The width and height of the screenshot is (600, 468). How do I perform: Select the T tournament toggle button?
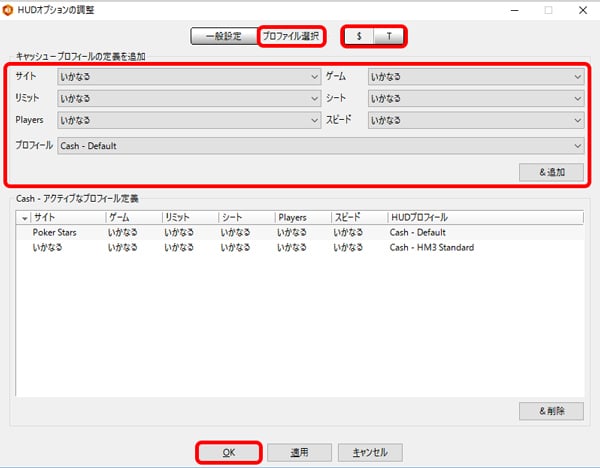pos(390,36)
